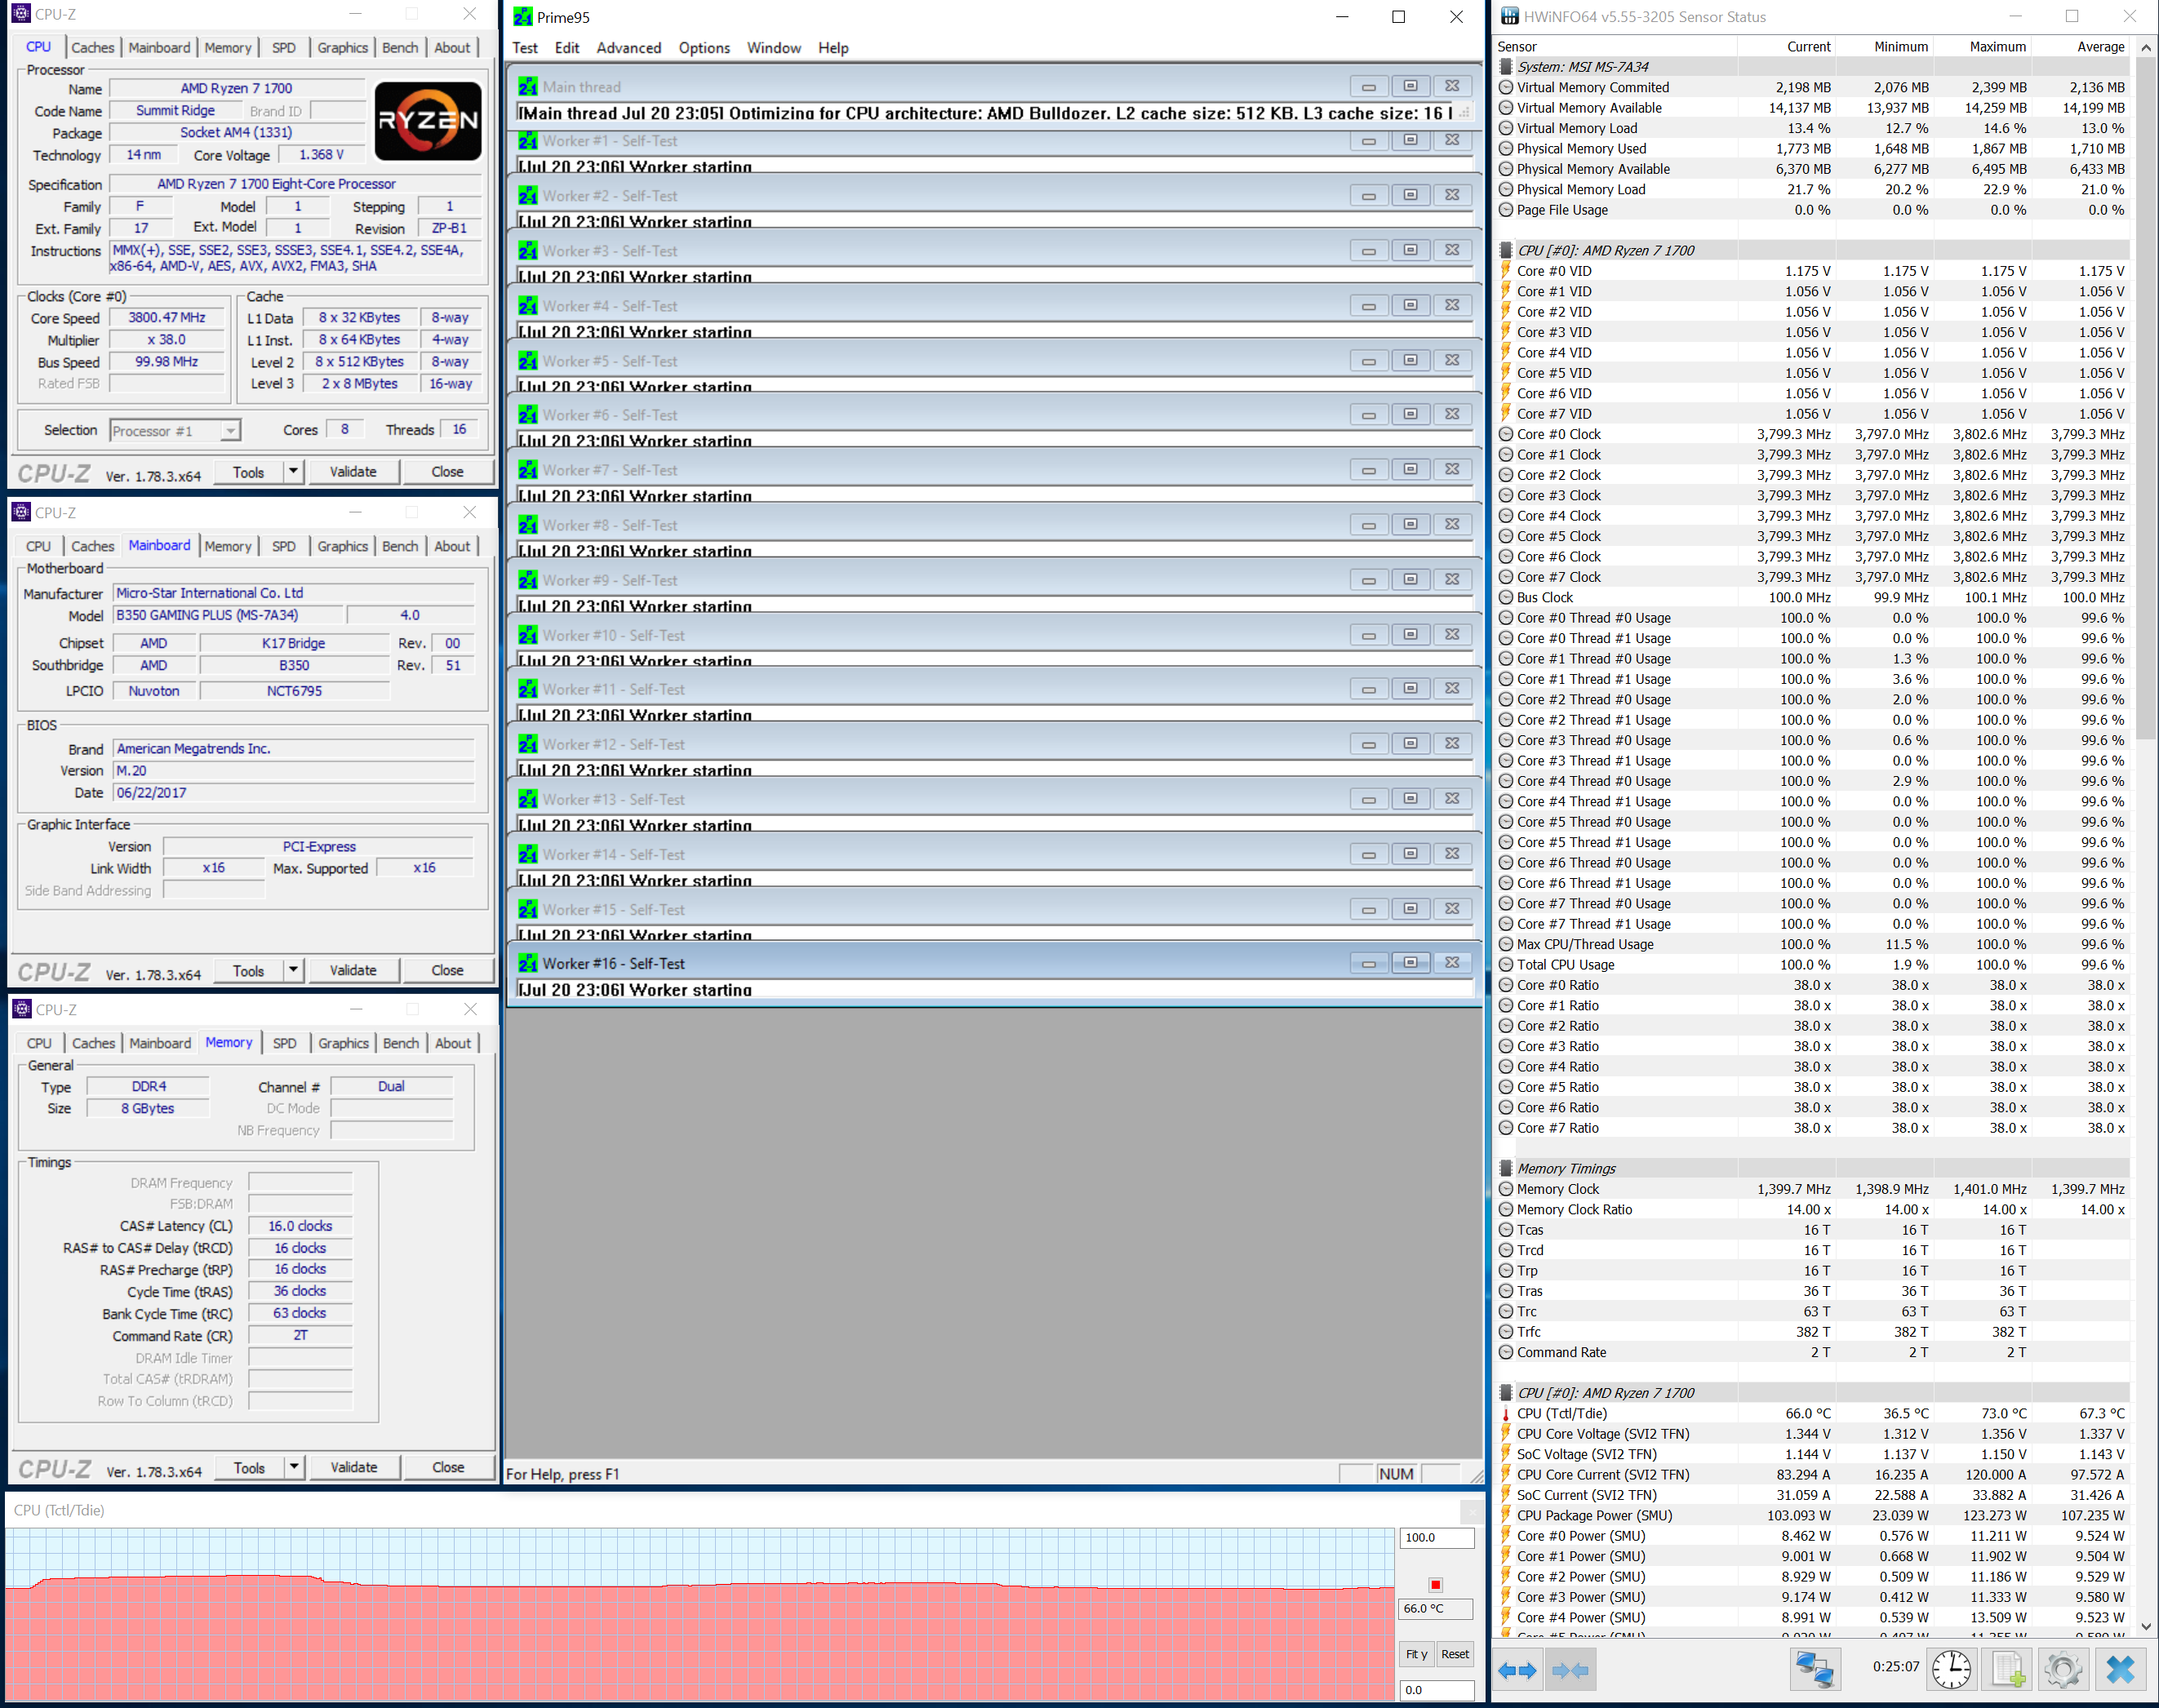Open HWiNFO sensor settings gear icon
Image resolution: width=2159 pixels, height=1708 pixels.
(x=2063, y=1670)
